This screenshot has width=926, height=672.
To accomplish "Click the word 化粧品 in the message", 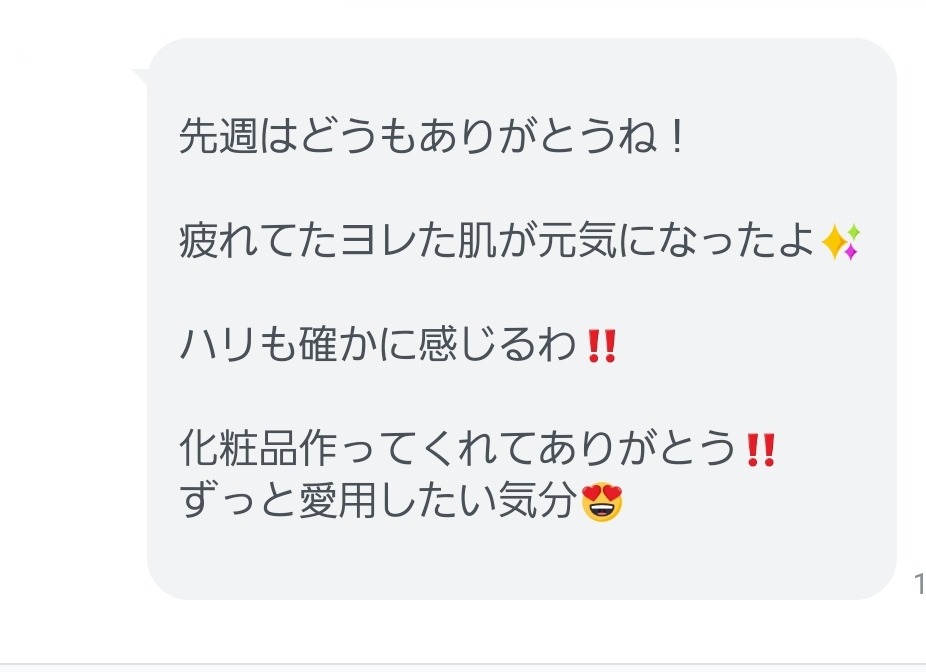I will pos(239,449).
